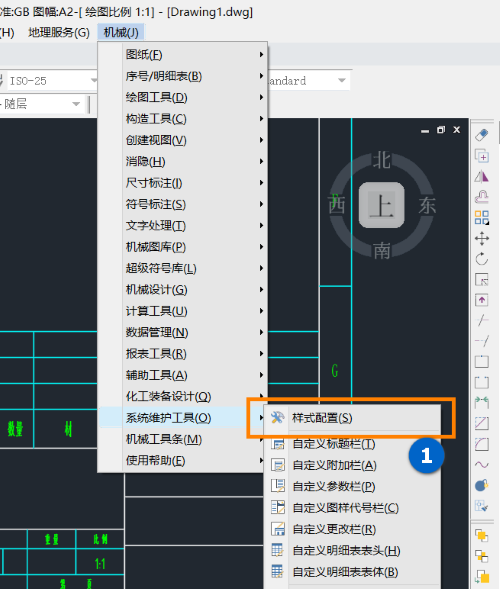
Task: Select the Stretch tool icon
Action: click(482, 300)
